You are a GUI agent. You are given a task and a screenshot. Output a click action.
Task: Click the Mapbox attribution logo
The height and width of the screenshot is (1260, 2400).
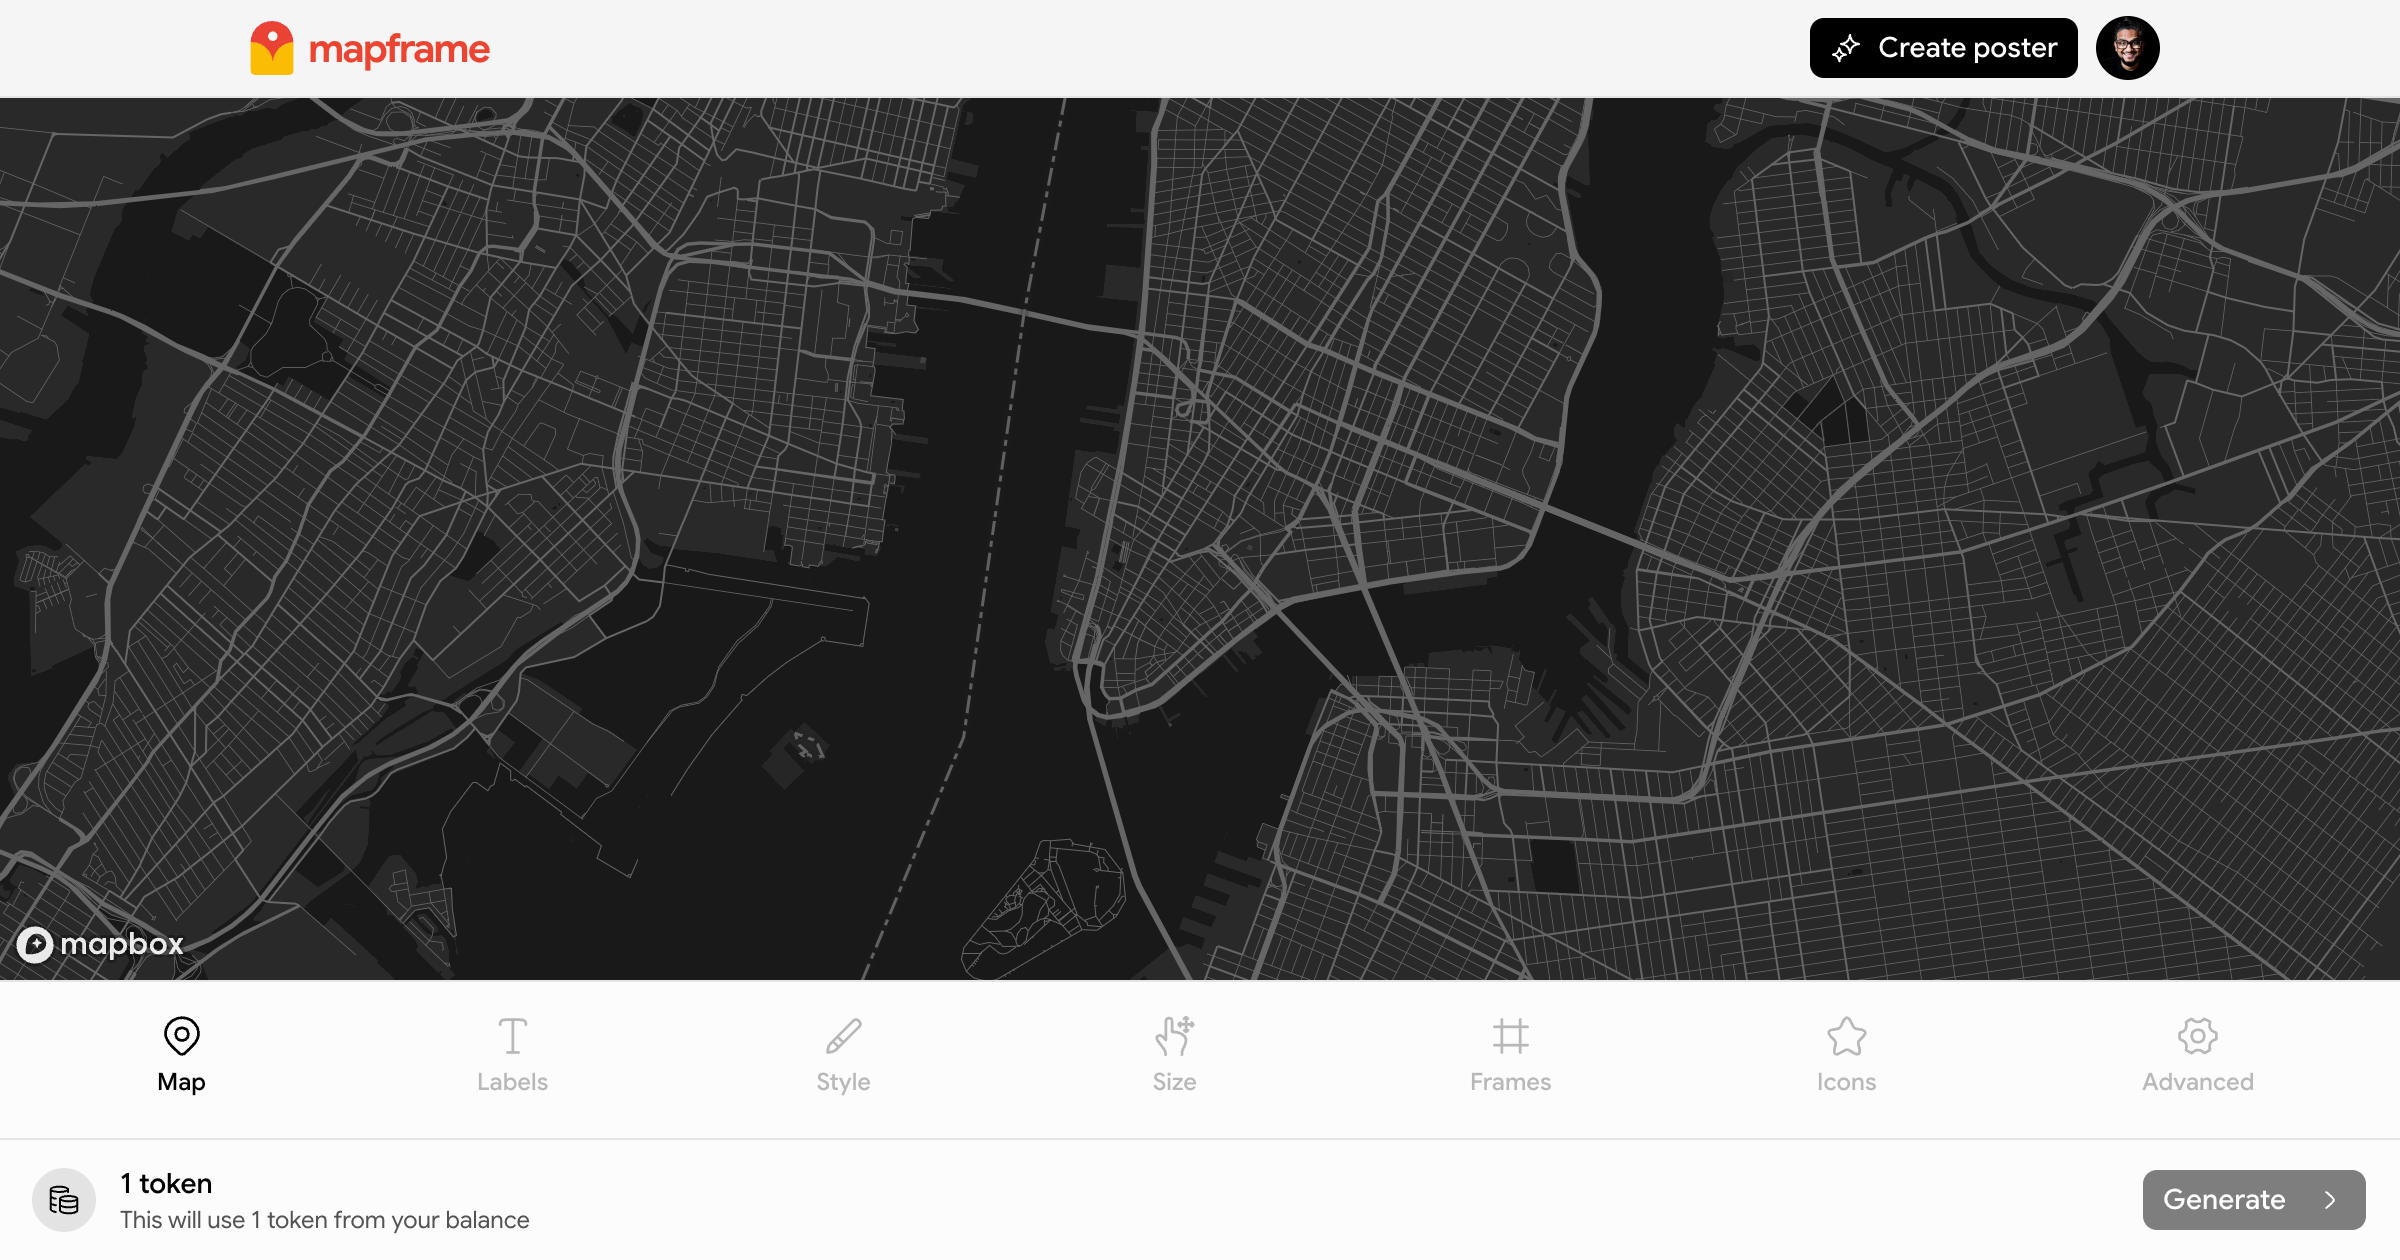coord(99,944)
